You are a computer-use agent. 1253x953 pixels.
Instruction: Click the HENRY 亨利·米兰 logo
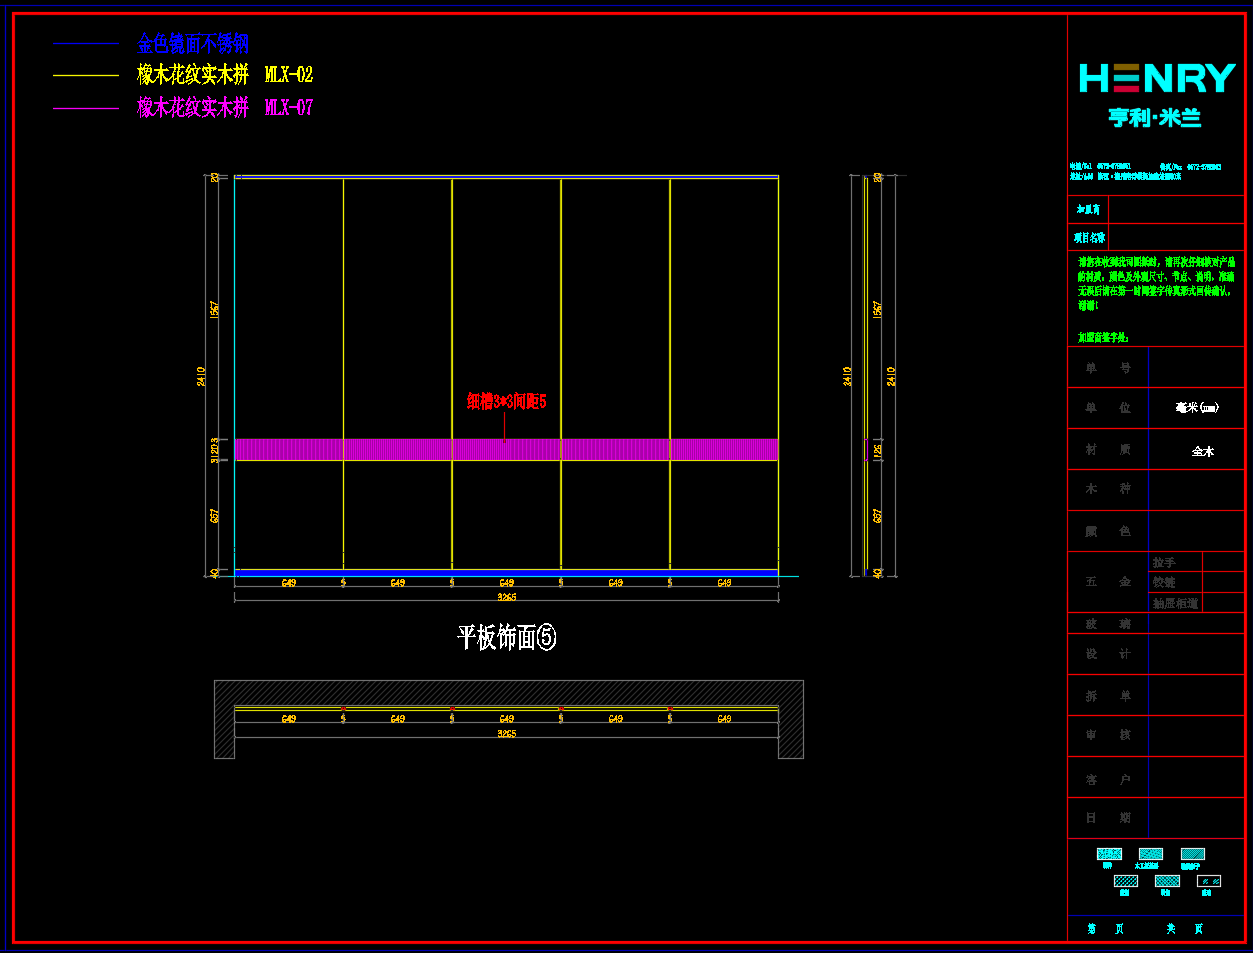(x=1156, y=94)
